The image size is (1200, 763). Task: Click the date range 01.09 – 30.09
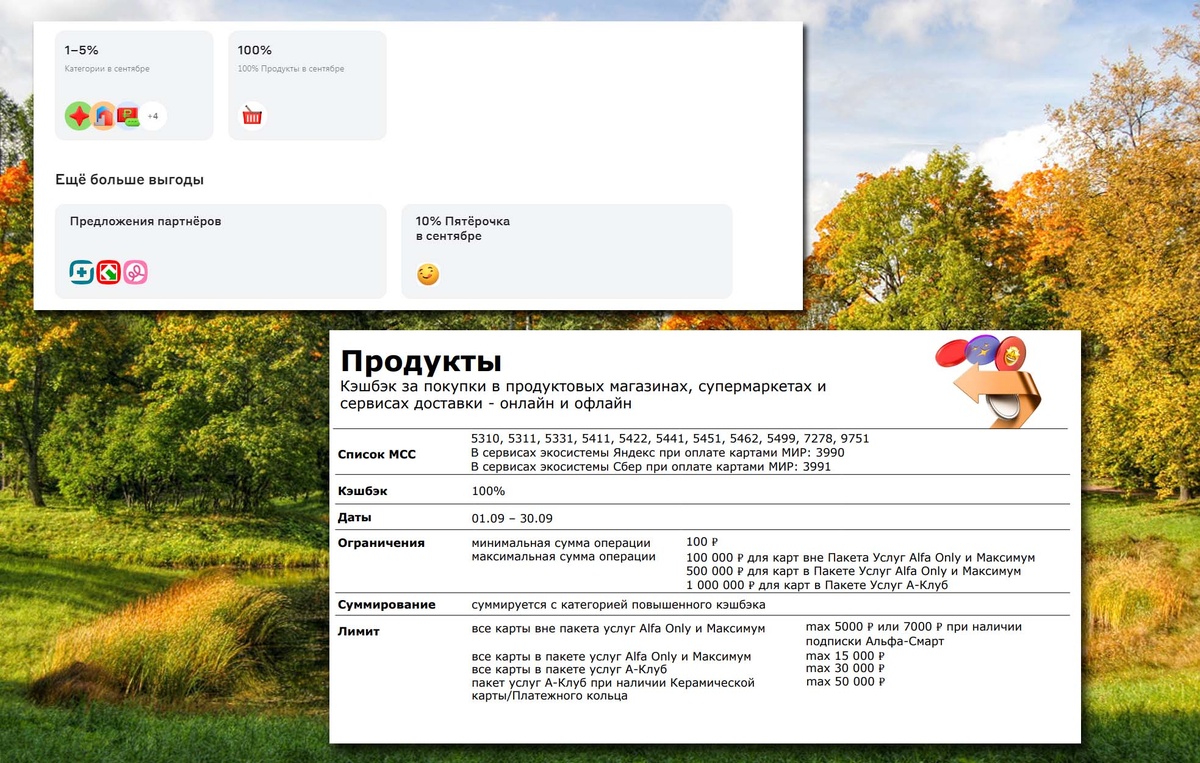pos(512,518)
